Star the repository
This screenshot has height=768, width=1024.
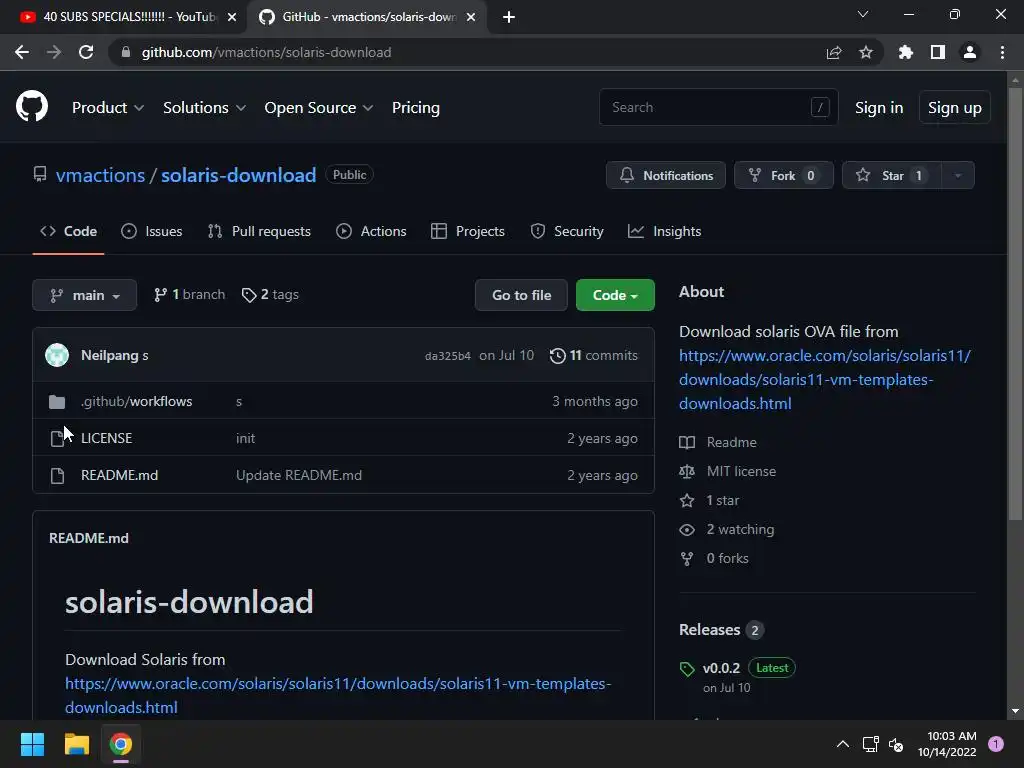click(892, 175)
